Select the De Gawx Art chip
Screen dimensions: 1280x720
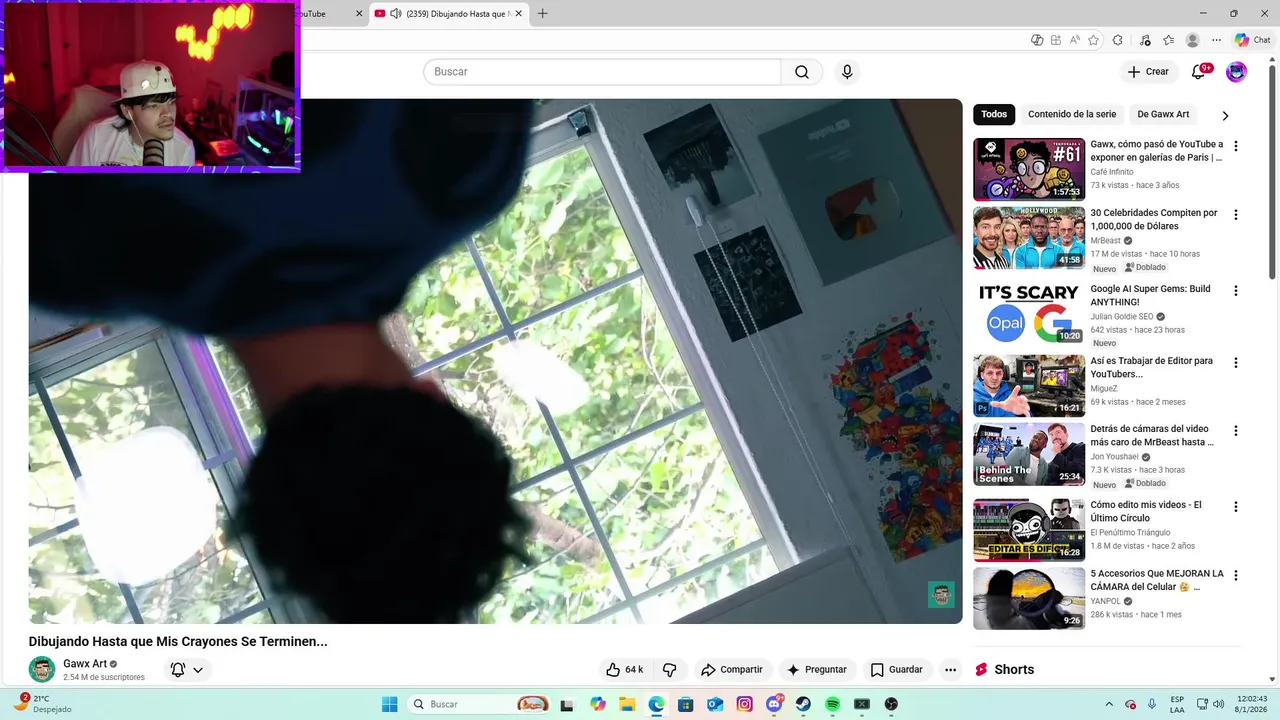[1163, 114]
